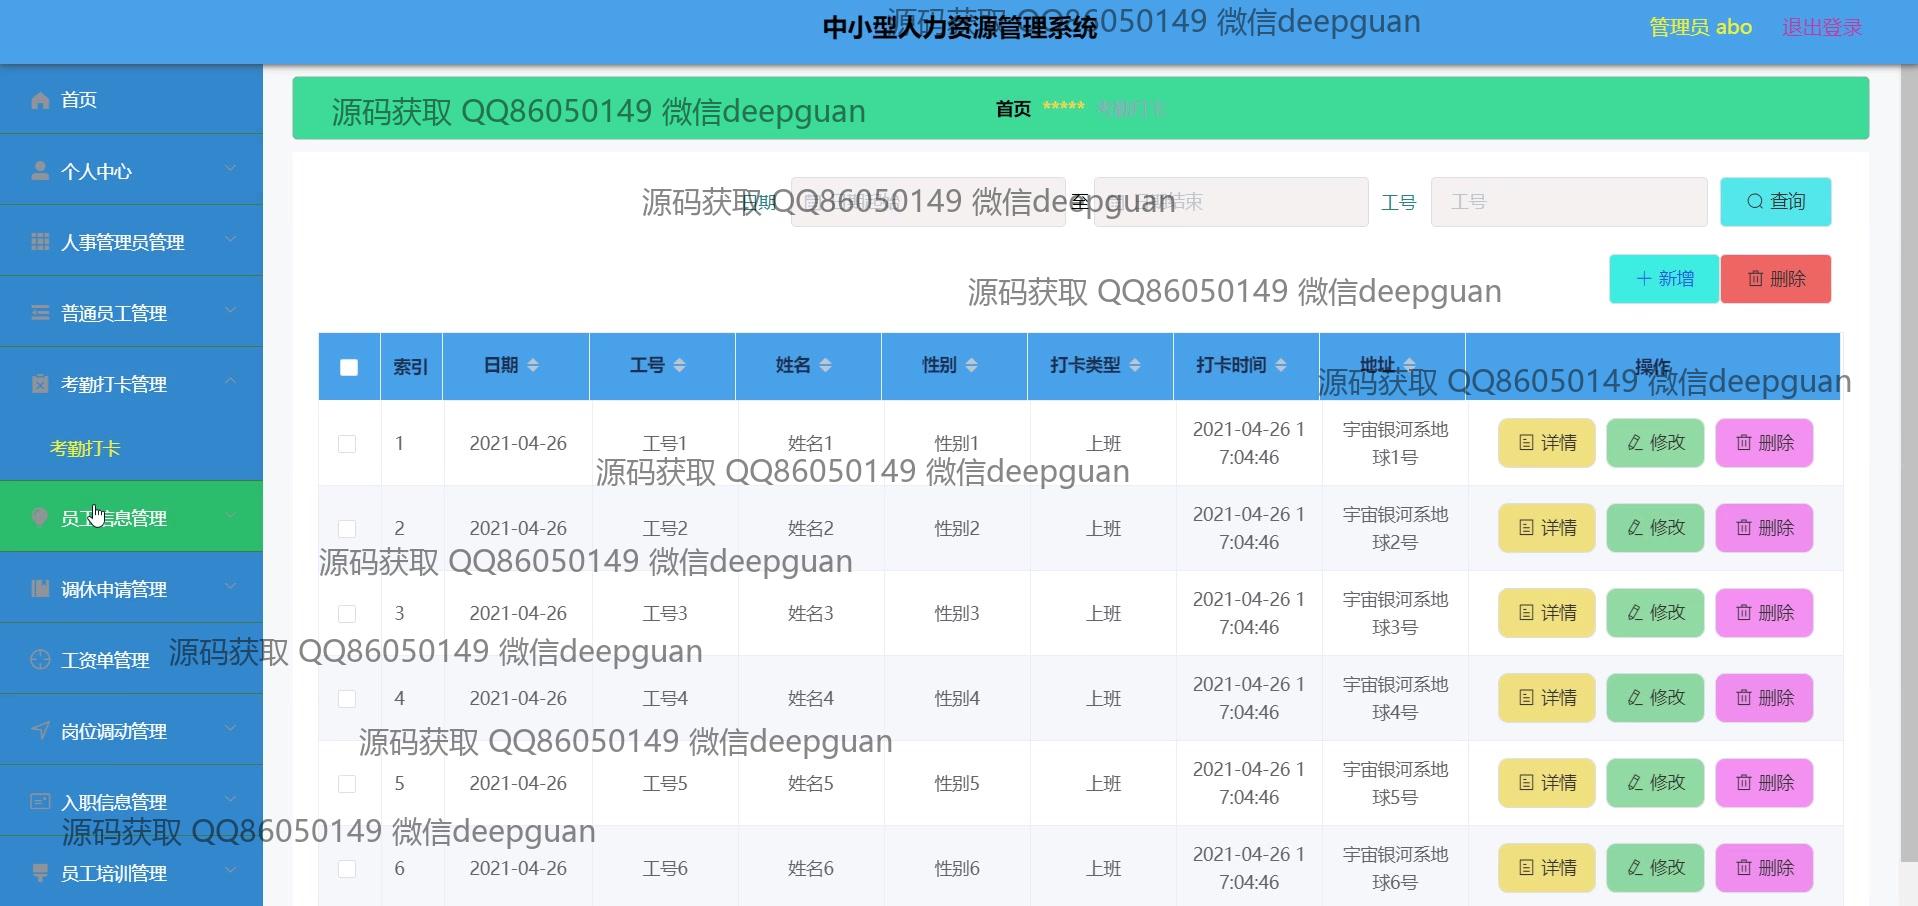Check the checkbox for row 1
This screenshot has height=906, width=1918.
[347, 443]
